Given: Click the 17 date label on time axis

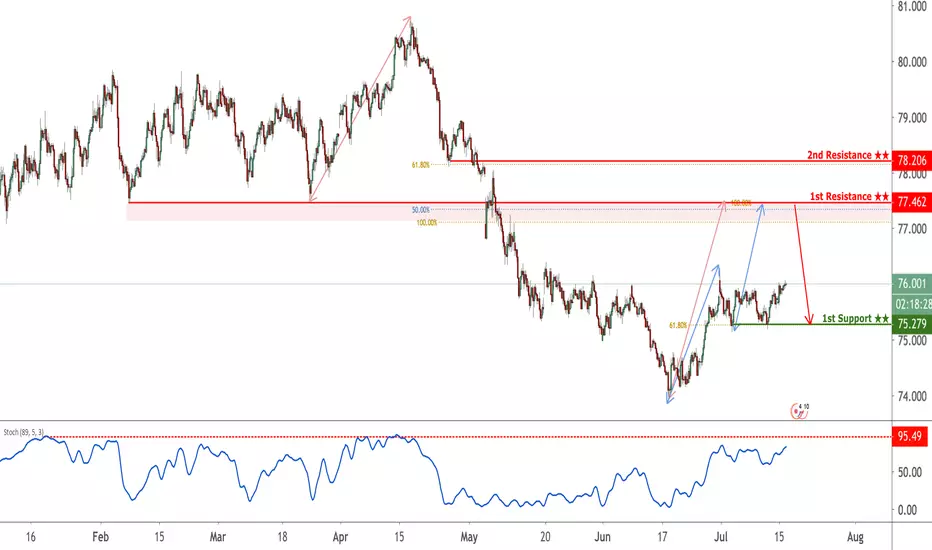Looking at the screenshot, I should point(662,537).
